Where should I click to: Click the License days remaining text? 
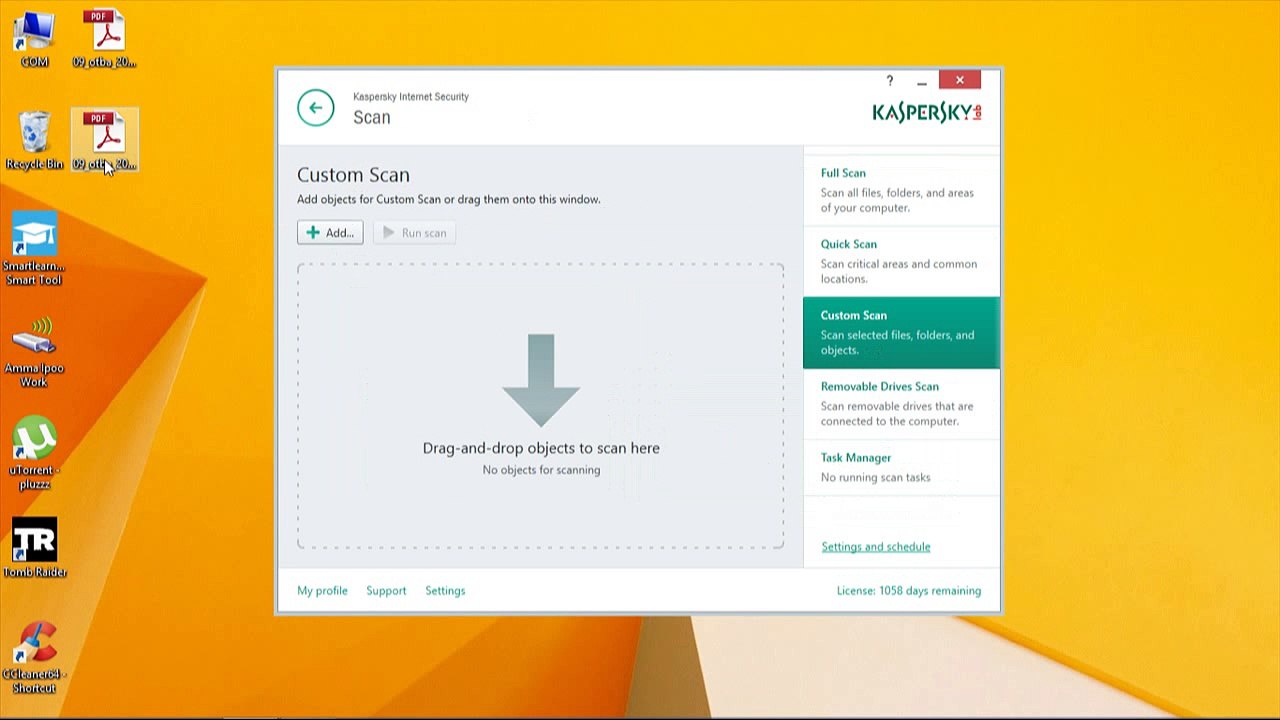909,591
